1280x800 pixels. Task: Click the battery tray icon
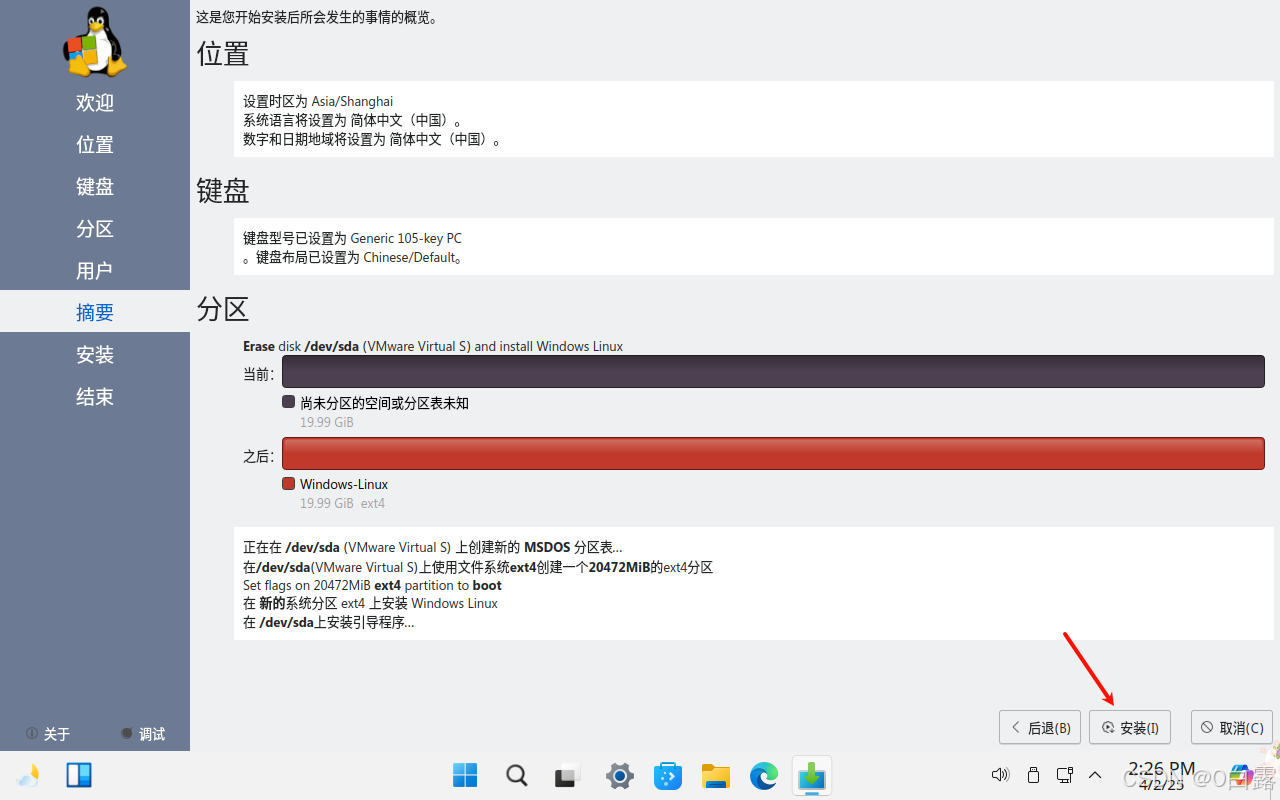click(x=1033, y=775)
